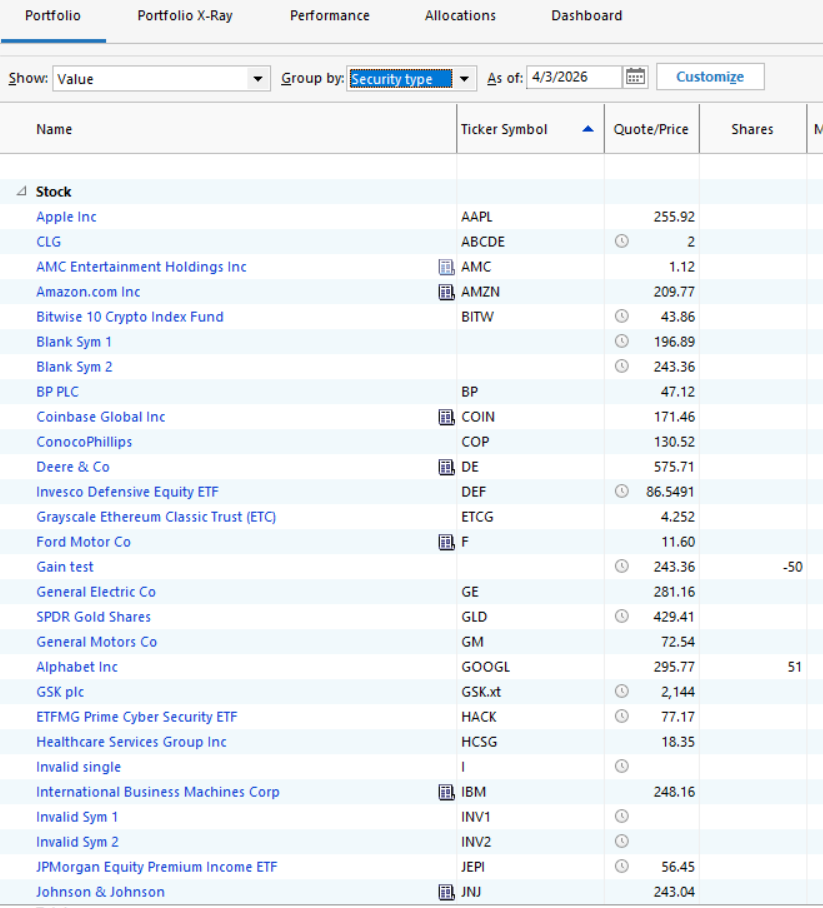Image resolution: width=823 pixels, height=908 pixels.
Task: Click clock icon in Invesco Defensive Equity row
Action: click(x=621, y=491)
